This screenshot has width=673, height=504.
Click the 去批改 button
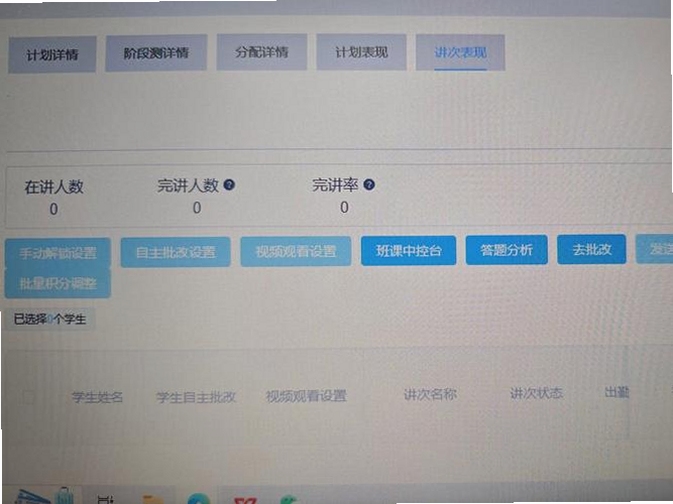591,249
